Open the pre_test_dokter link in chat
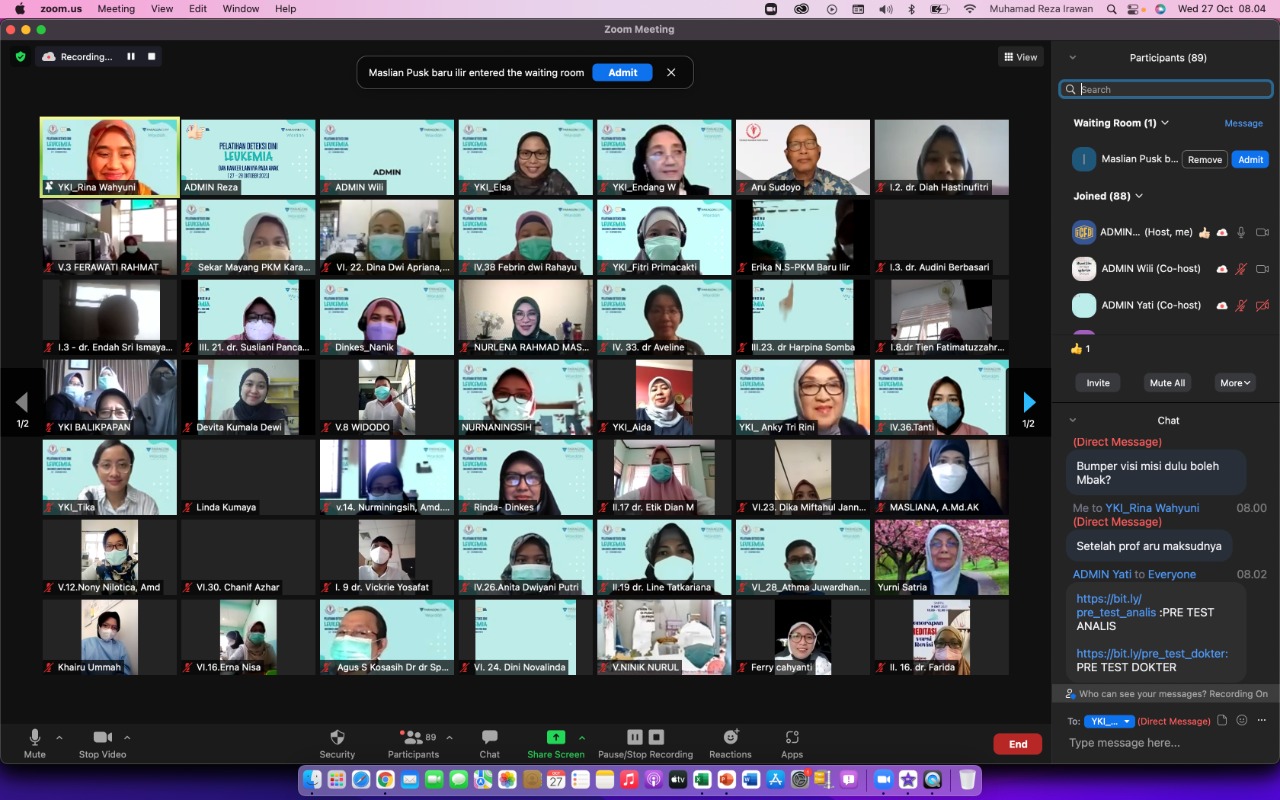Viewport: 1280px width, 800px height. tap(1151, 654)
